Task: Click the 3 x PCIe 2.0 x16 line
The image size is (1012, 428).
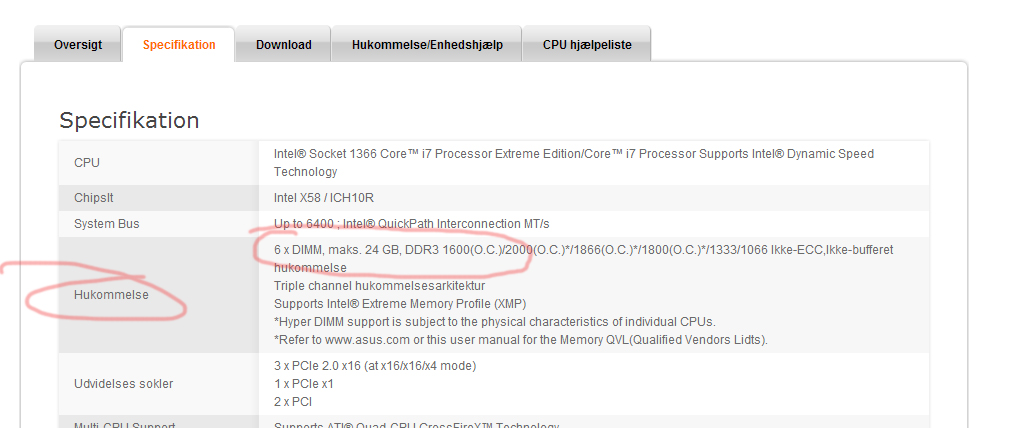Action: (375, 366)
